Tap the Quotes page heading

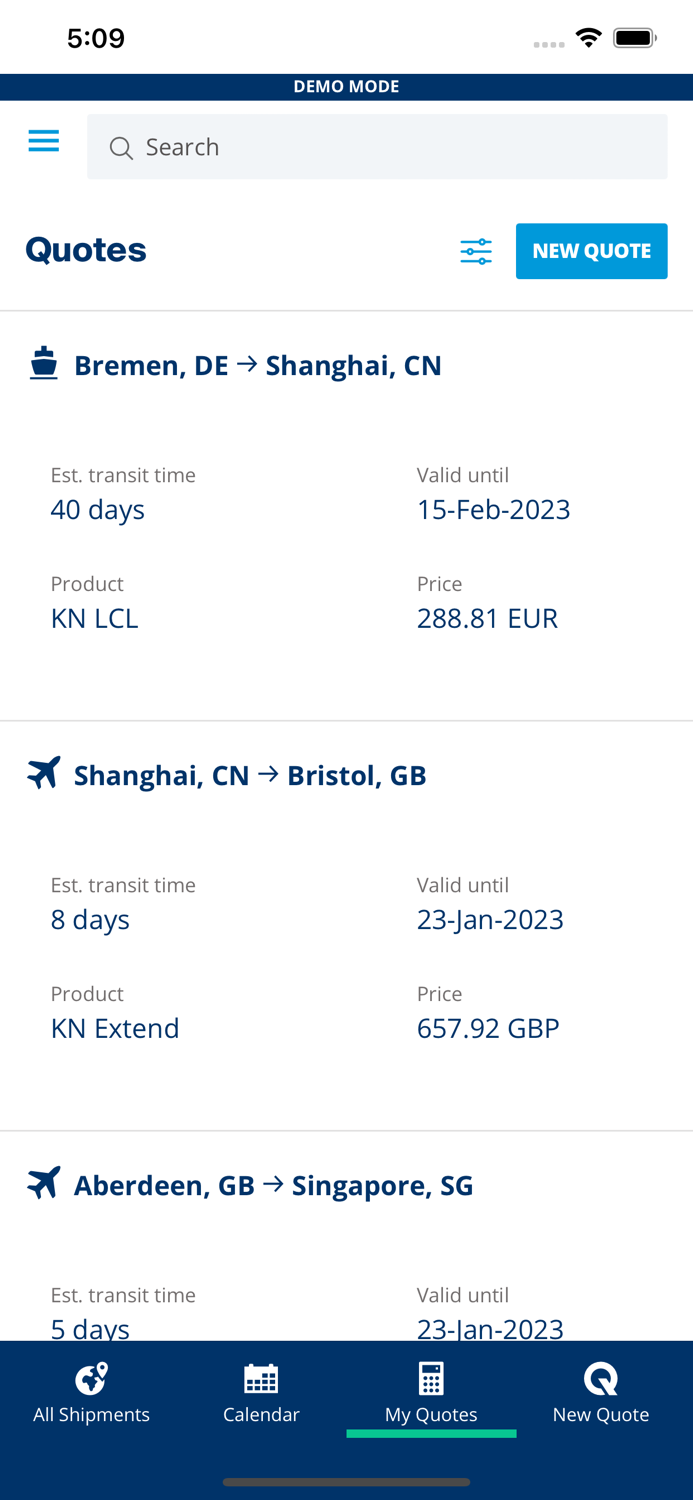click(x=86, y=250)
